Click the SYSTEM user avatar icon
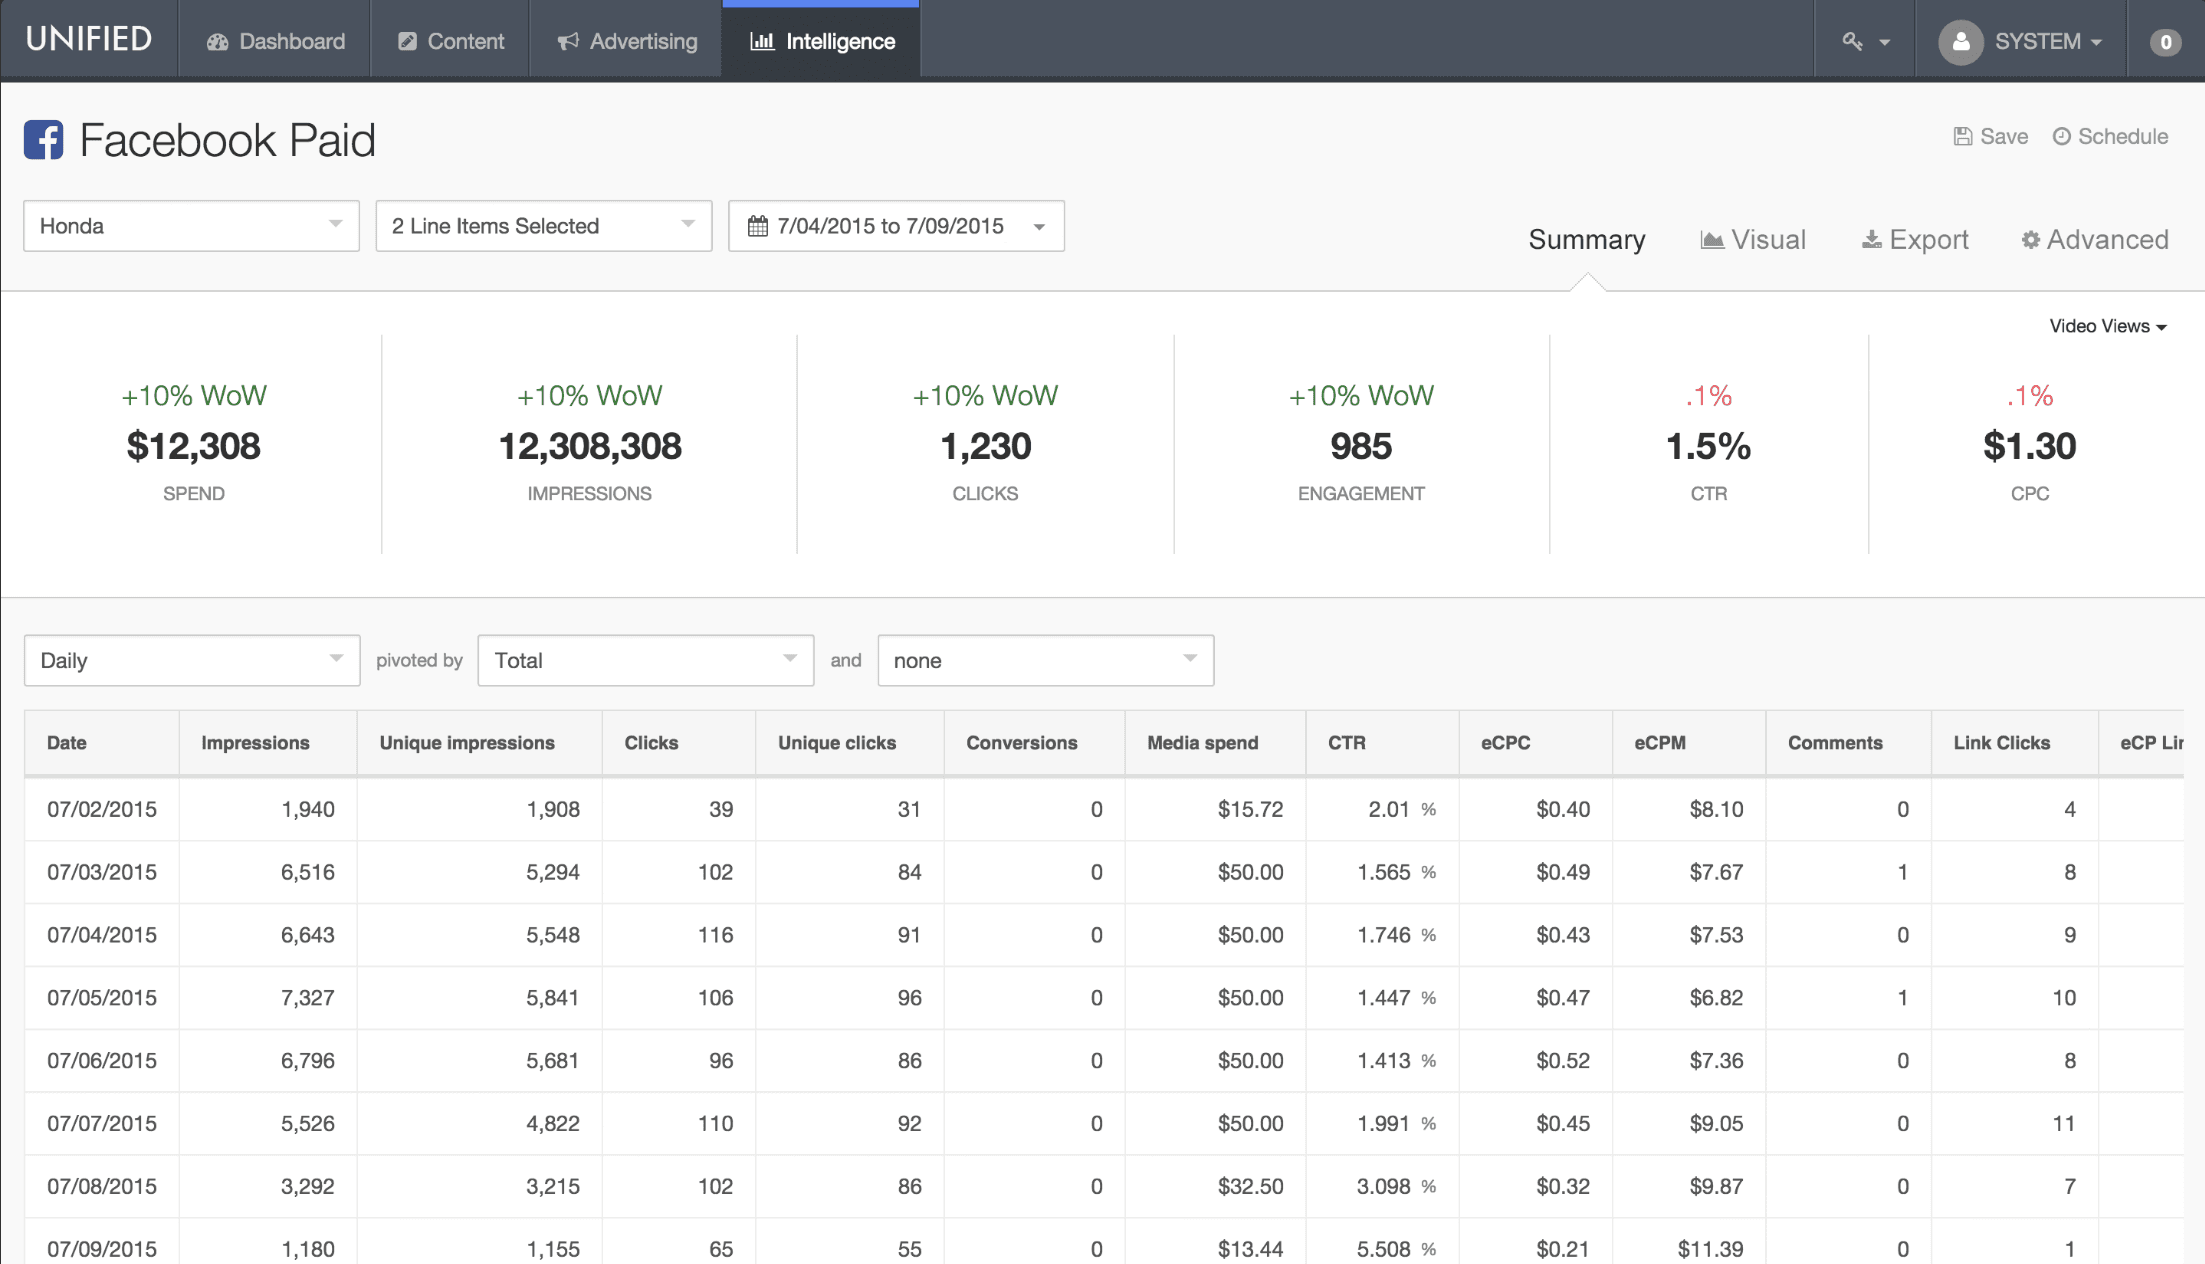2205x1264 pixels. pyautogui.click(x=1960, y=42)
